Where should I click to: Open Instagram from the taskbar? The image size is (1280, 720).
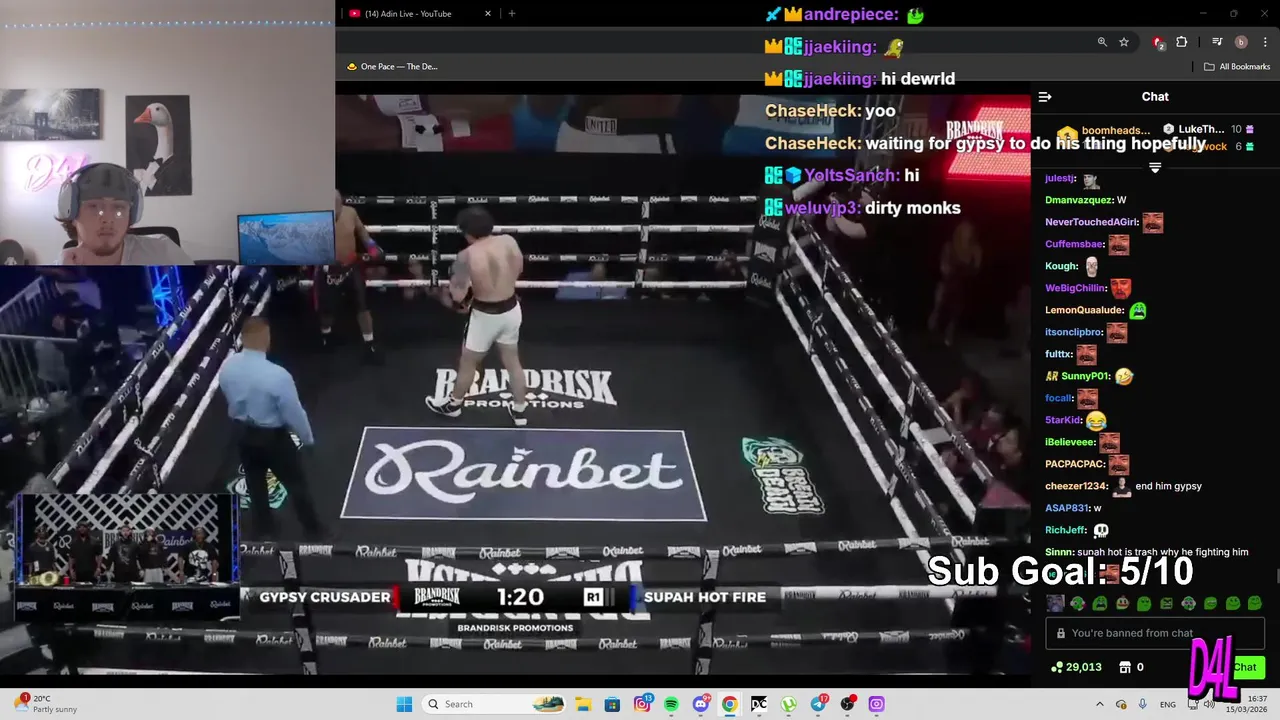point(642,704)
